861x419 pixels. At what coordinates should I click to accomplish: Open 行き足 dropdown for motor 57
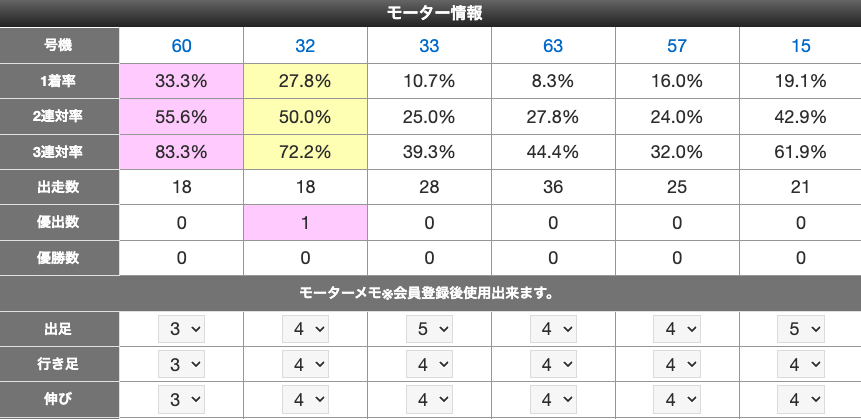pos(677,365)
